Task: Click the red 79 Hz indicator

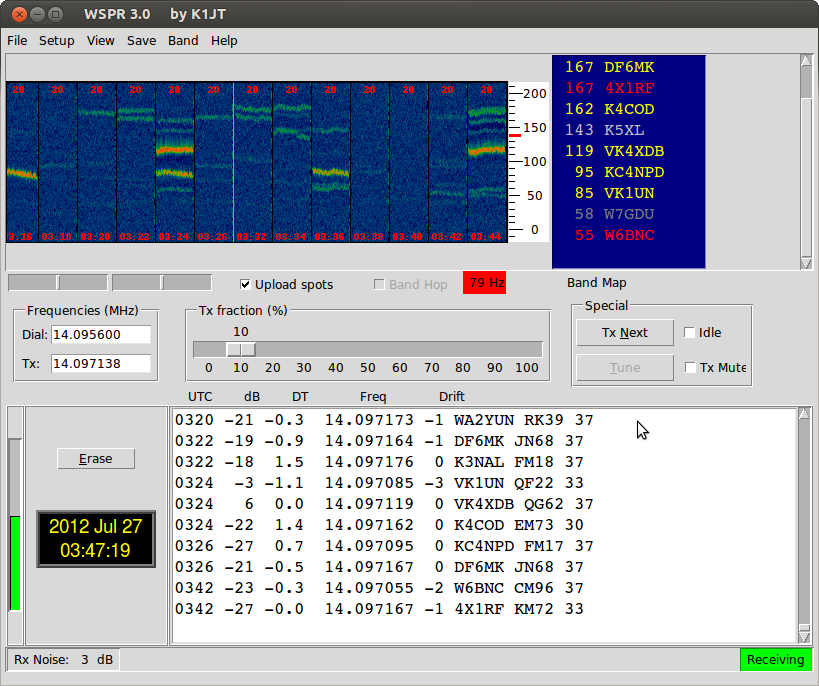Action: tap(484, 283)
